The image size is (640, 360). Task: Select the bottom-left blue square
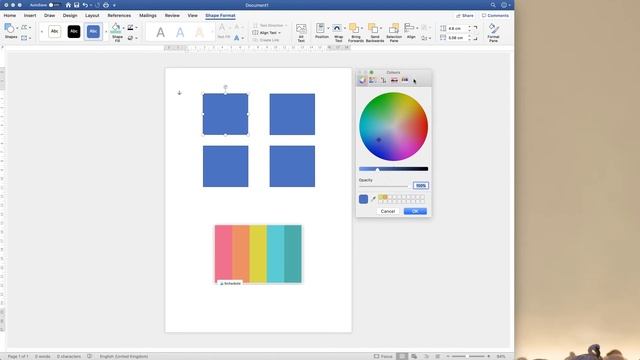[x=225, y=167]
